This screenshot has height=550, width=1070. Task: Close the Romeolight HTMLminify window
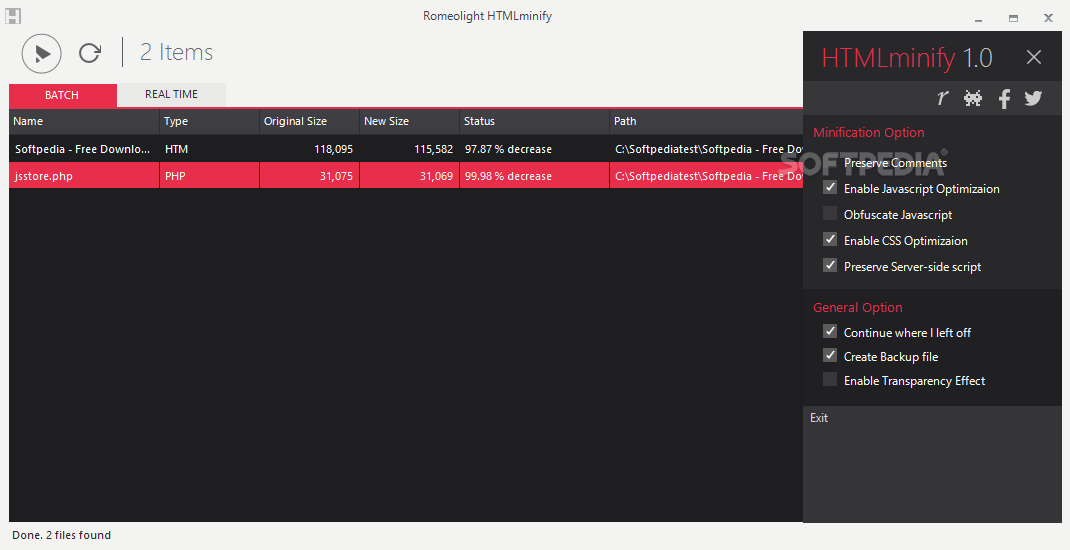pos(1049,18)
